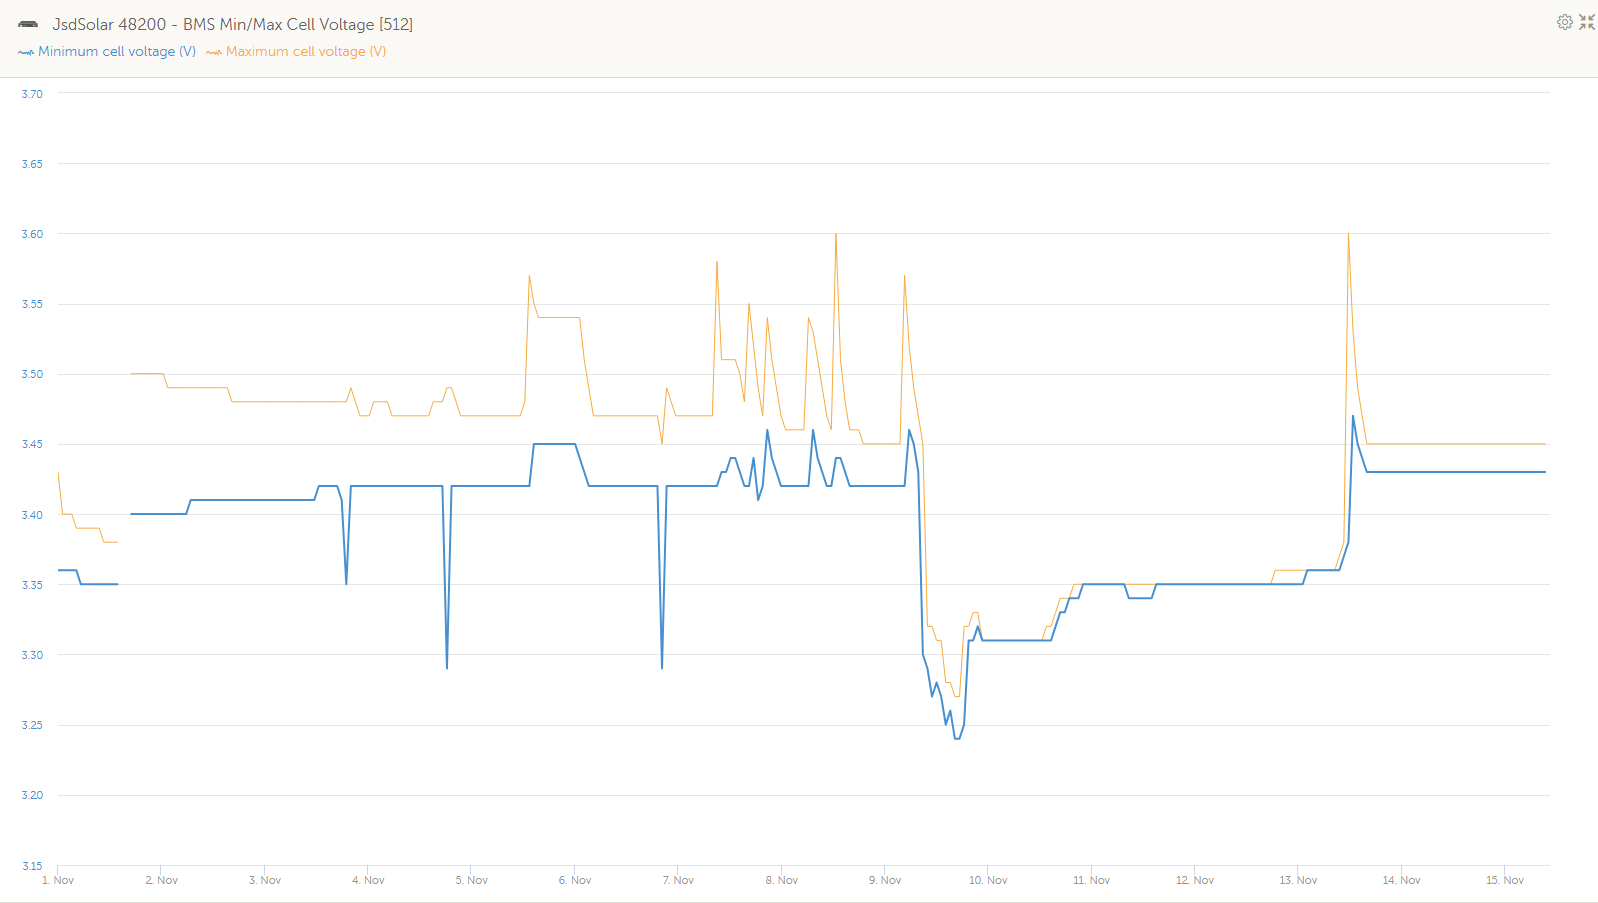This screenshot has height=903, width=1598.
Task: Click the 3.55 y-axis label
Action: pos(32,304)
